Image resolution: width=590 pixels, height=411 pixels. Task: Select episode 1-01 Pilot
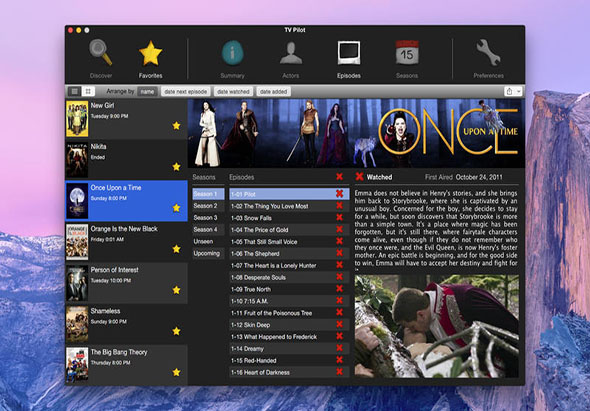click(289, 194)
